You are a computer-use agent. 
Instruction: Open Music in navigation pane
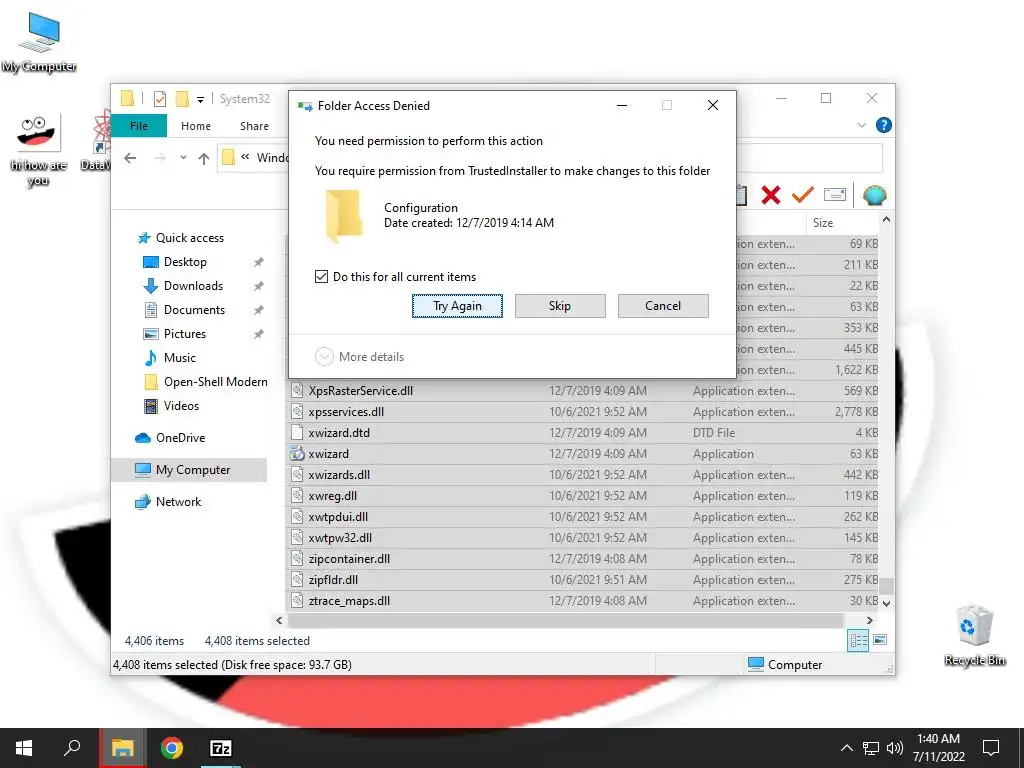(180, 358)
